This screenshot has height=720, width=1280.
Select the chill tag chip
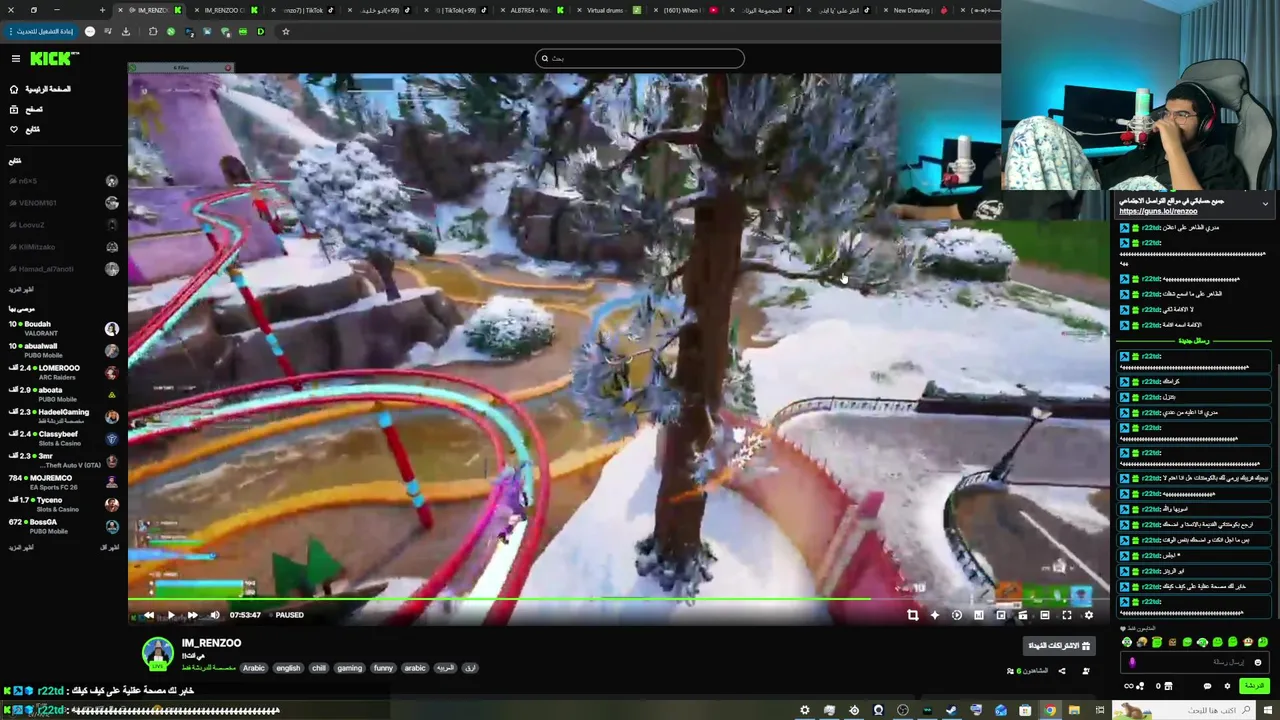[x=319, y=668]
